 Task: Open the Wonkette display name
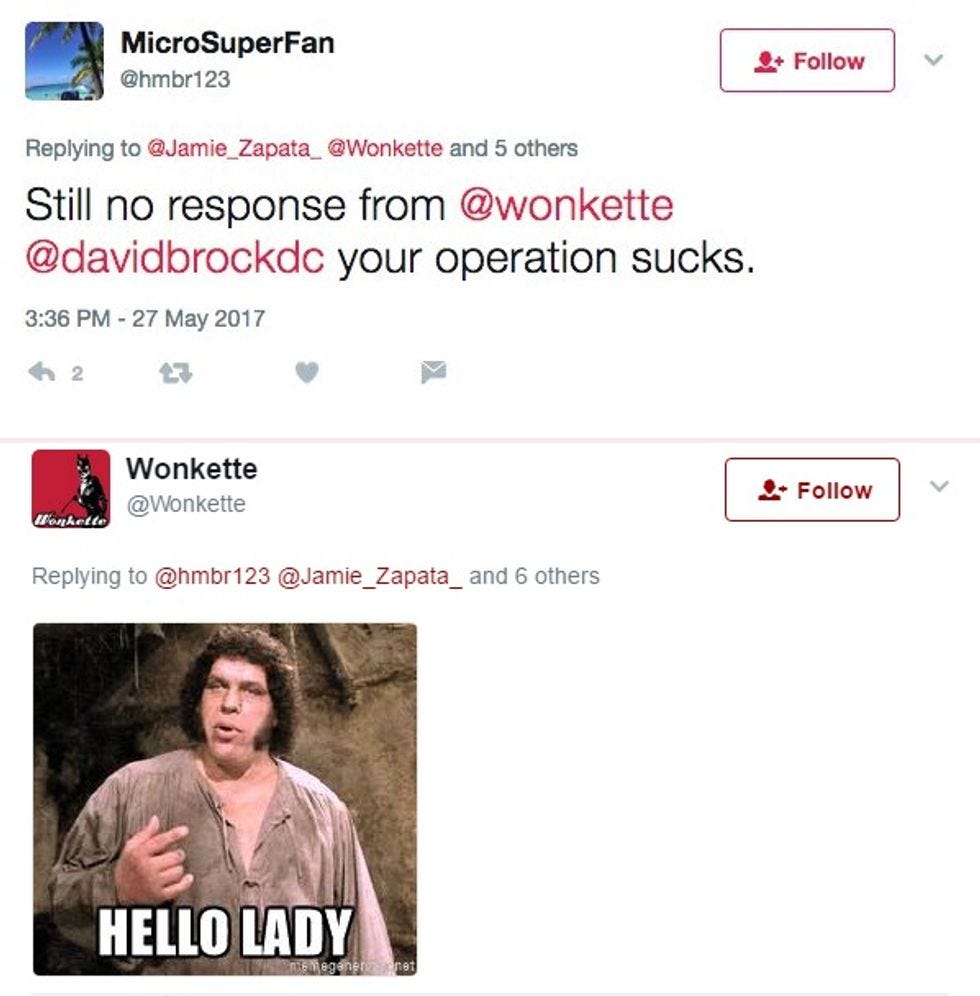[192, 469]
